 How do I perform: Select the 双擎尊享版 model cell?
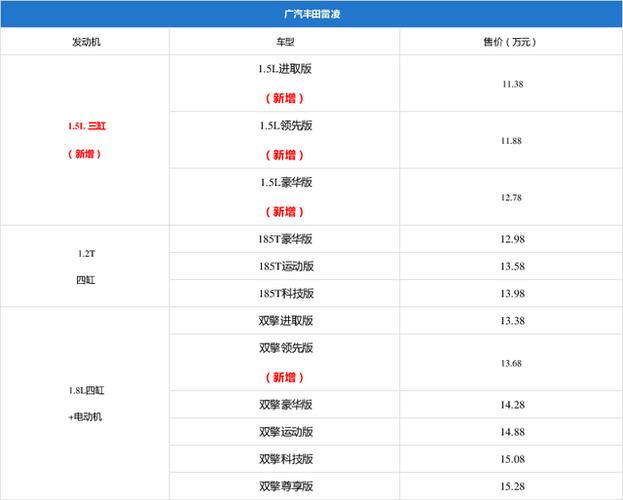pyautogui.click(x=286, y=486)
